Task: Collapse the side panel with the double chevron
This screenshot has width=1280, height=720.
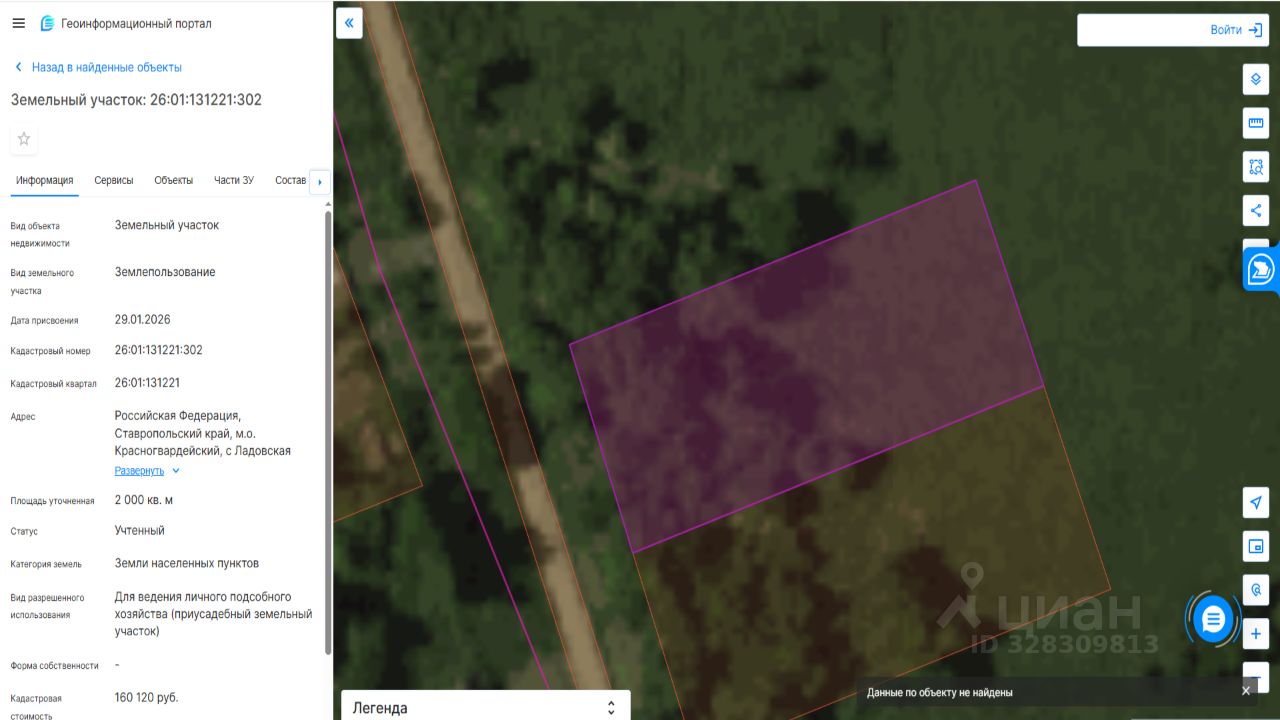Action: point(349,23)
